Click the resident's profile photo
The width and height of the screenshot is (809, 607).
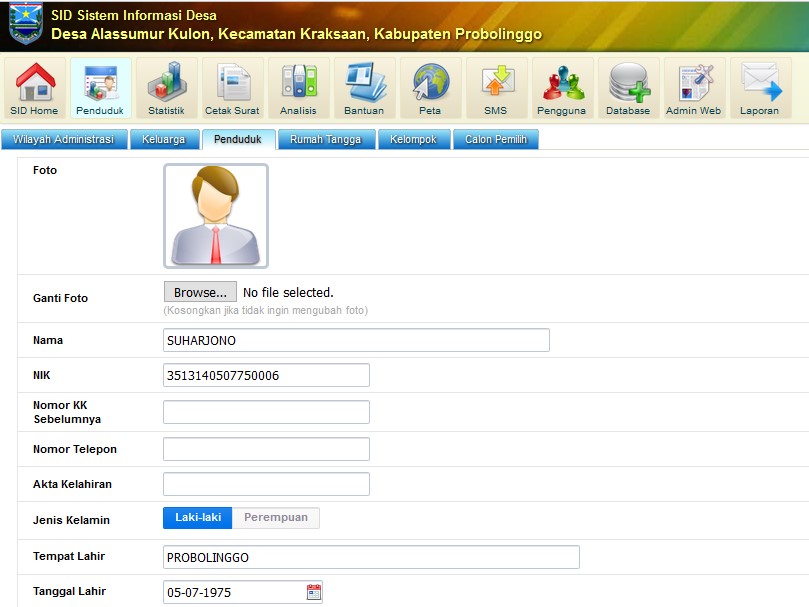[216, 216]
